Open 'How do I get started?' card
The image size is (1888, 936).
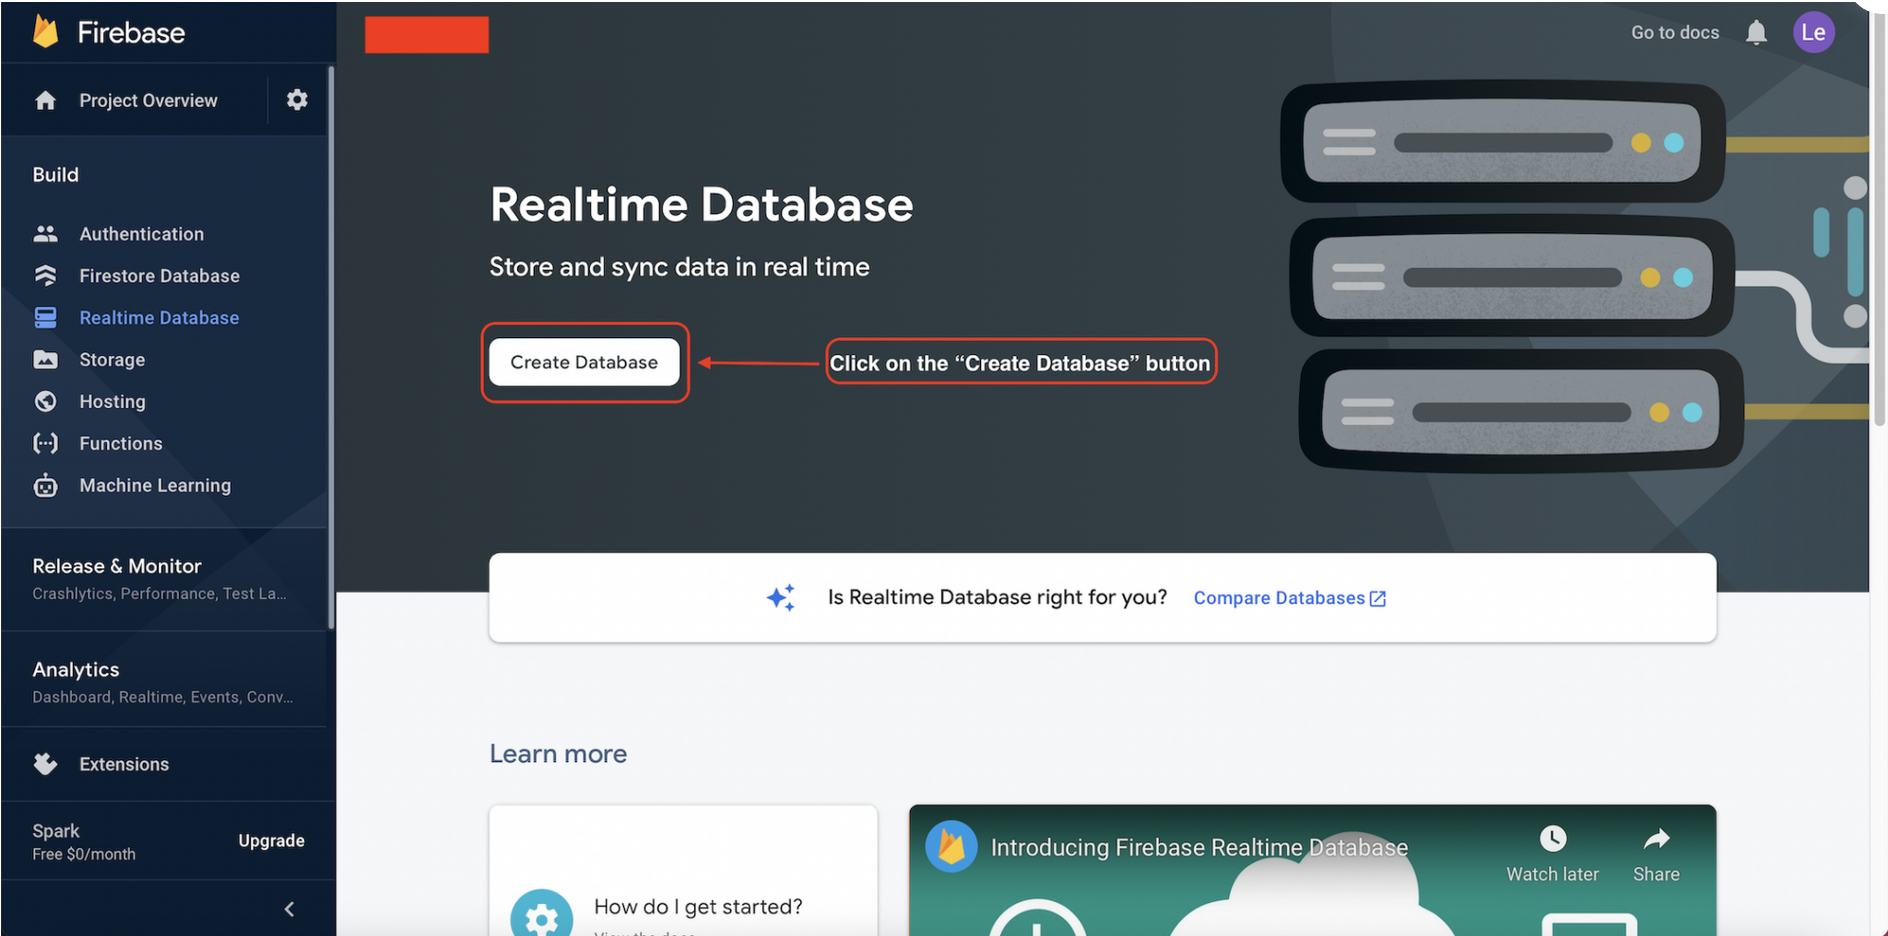[x=683, y=871]
